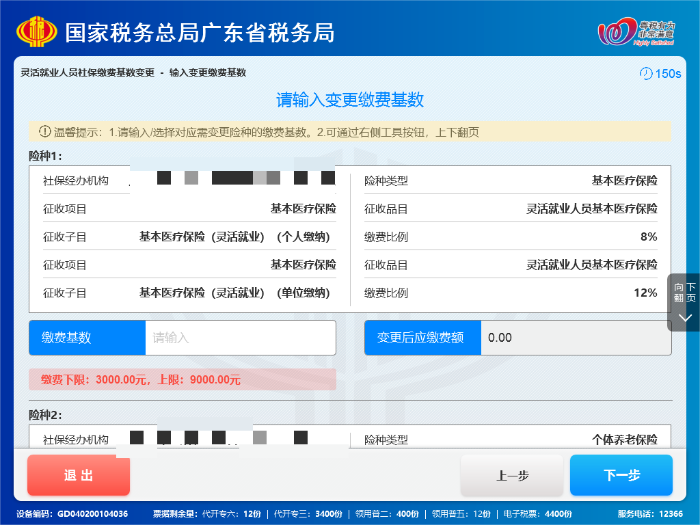Click the 请输入变更缴费基数 heading
Screen dimensions: 700x525
[x=350, y=100]
